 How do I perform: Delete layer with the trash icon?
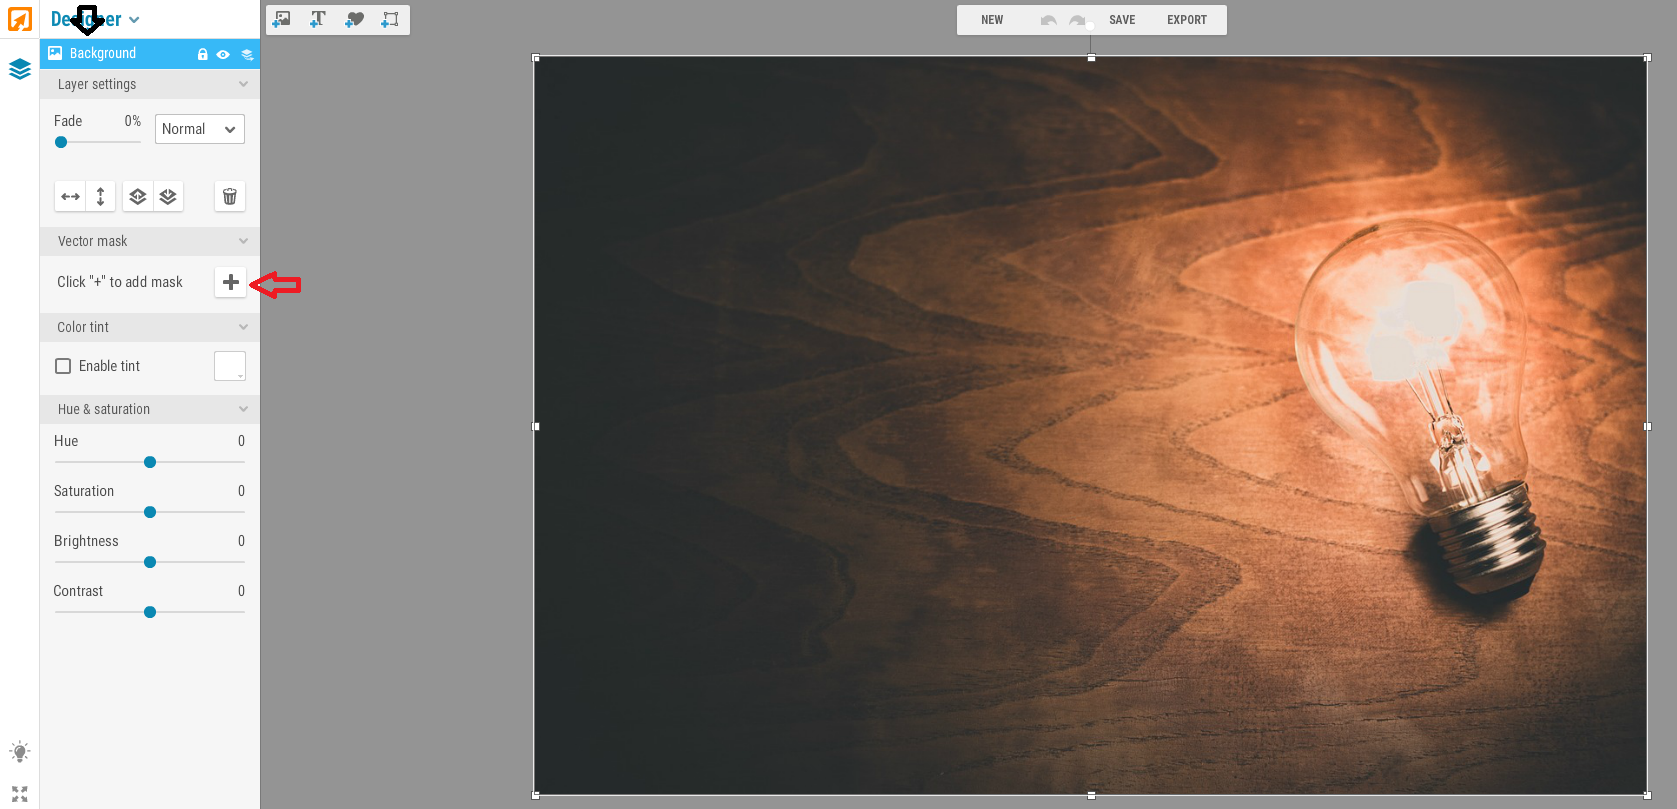(230, 197)
